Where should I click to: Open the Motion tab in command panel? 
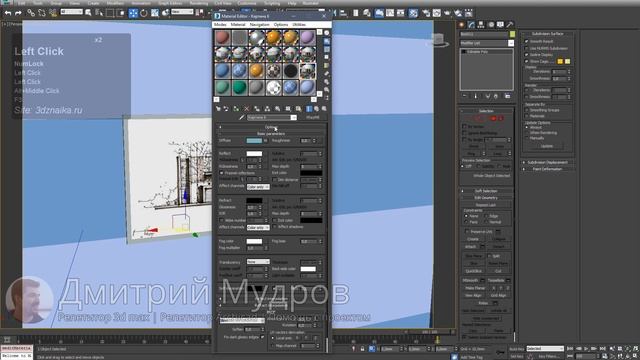[x=491, y=25]
